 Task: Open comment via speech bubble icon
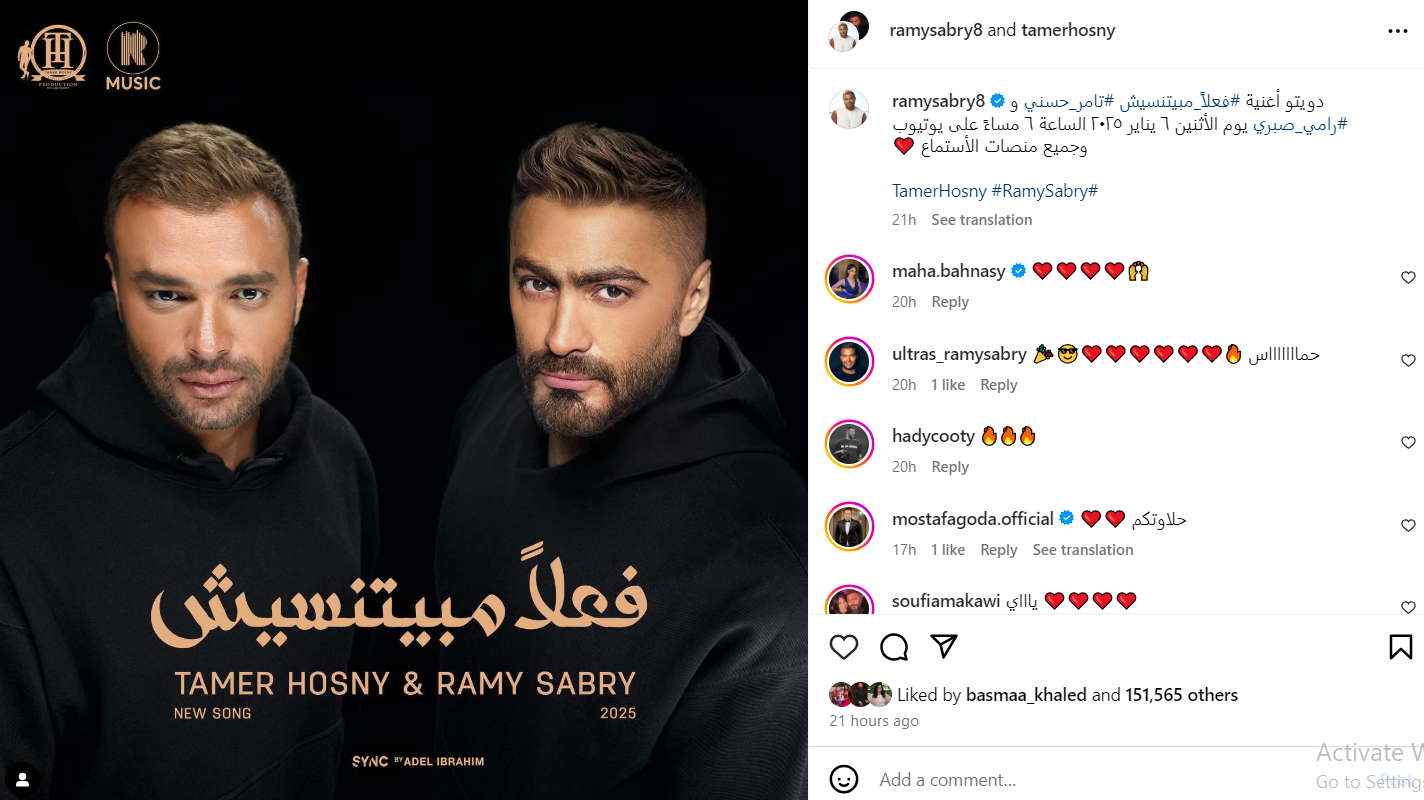point(894,647)
